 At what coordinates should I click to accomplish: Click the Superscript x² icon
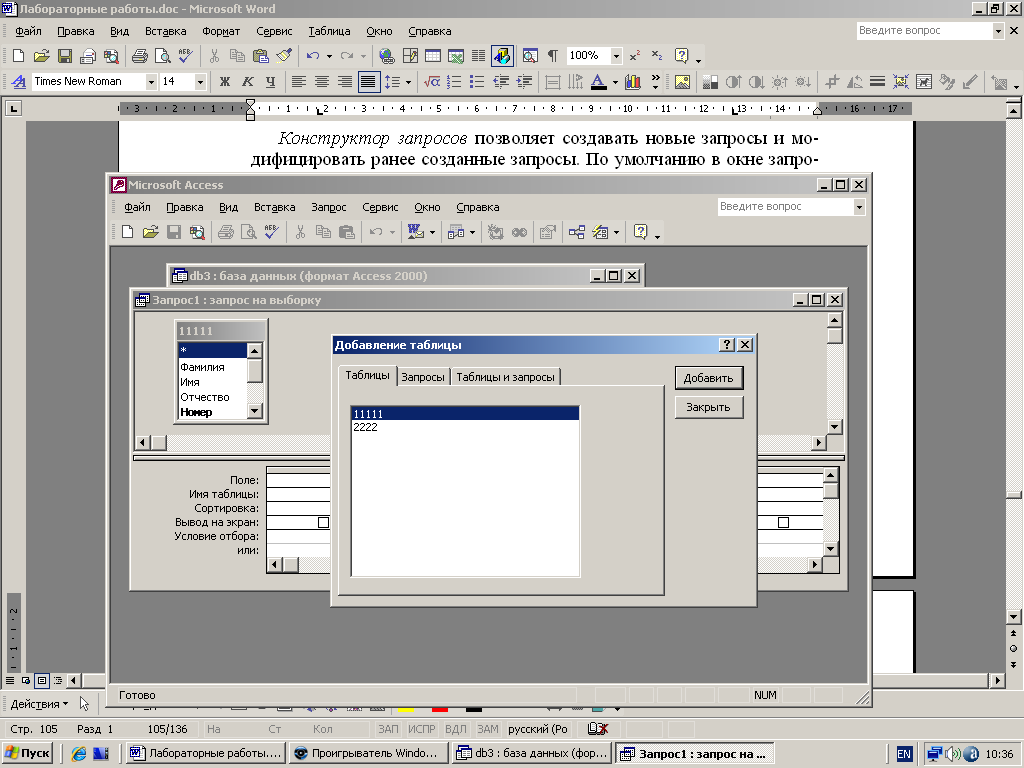pyautogui.click(x=635, y=56)
